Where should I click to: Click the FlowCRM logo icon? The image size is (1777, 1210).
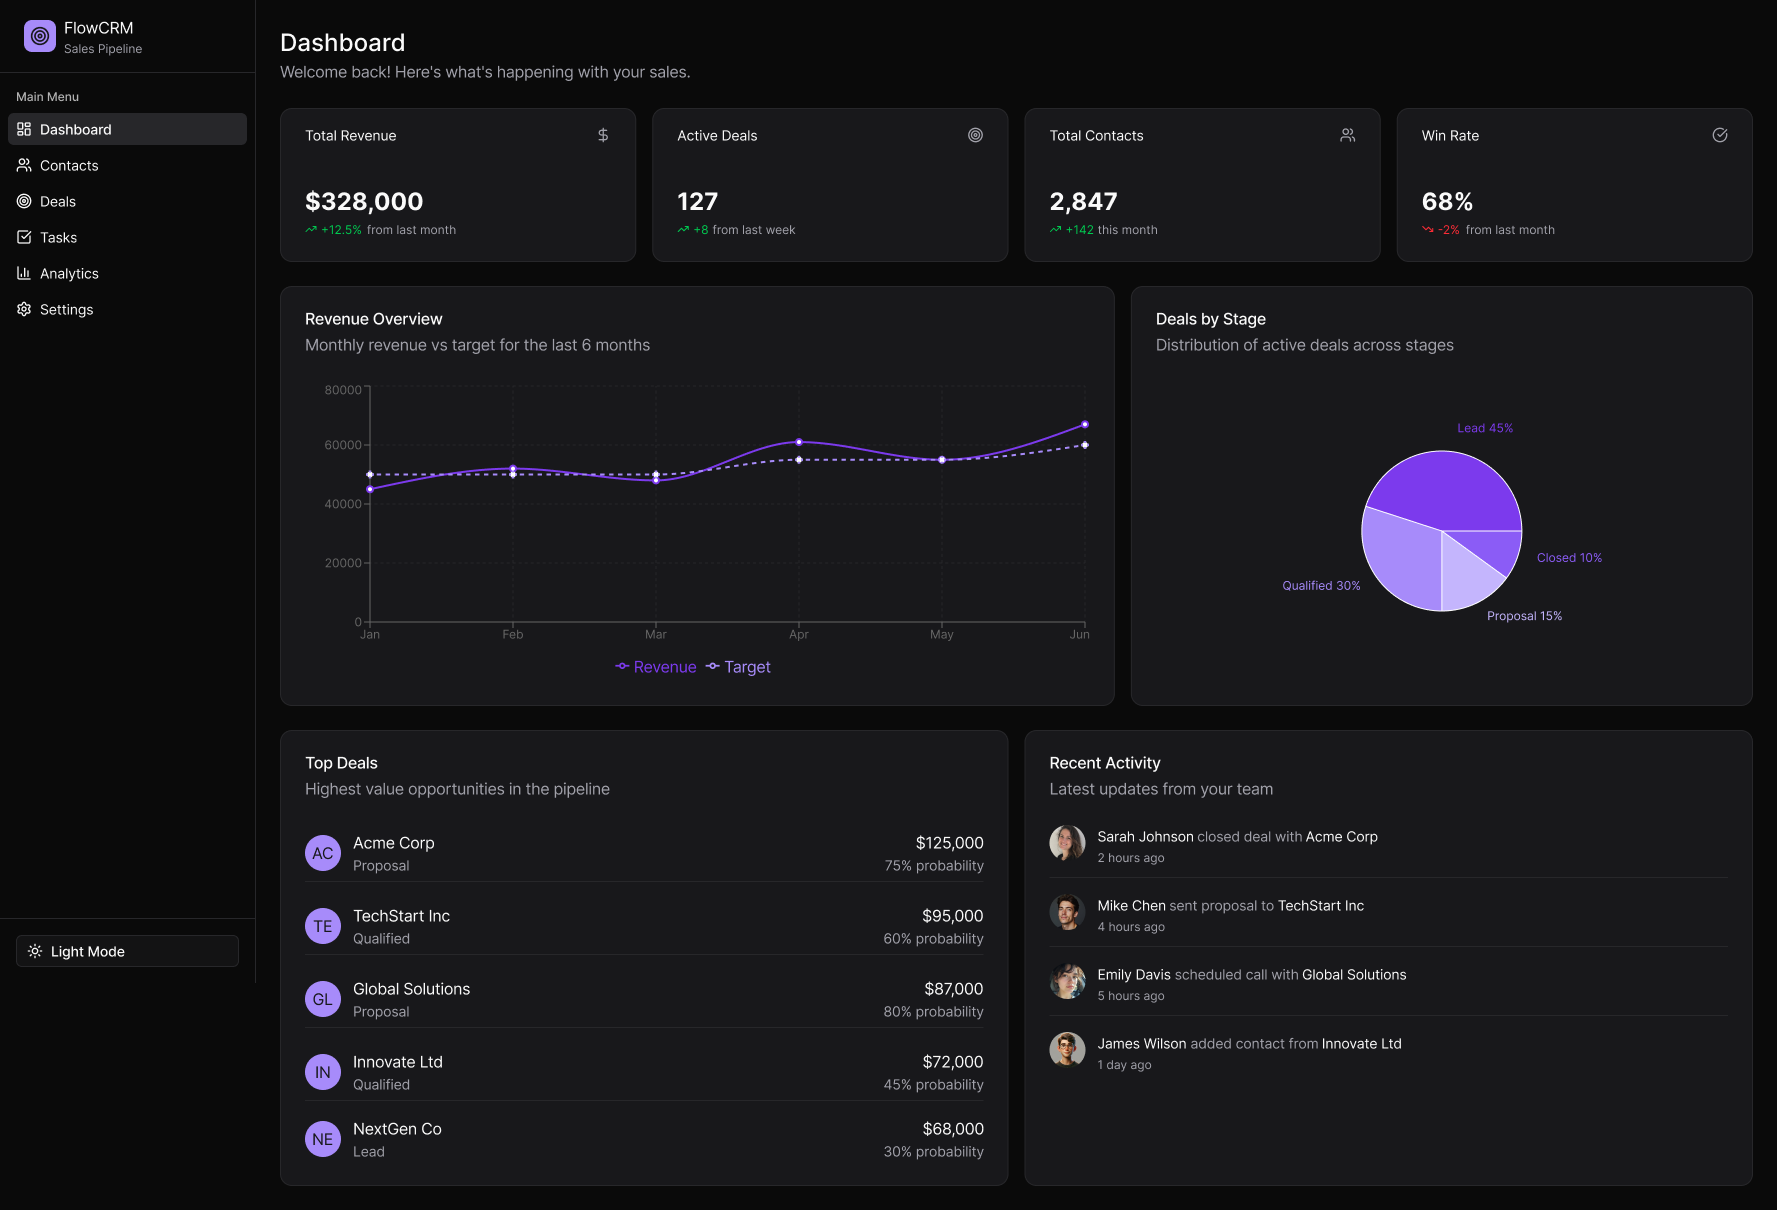(40, 36)
